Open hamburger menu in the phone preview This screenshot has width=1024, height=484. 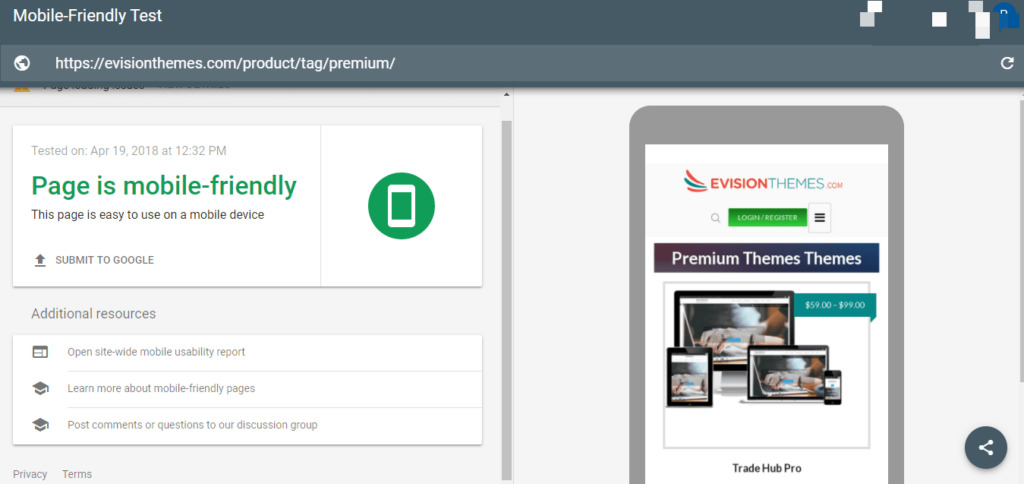click(820, 218)
